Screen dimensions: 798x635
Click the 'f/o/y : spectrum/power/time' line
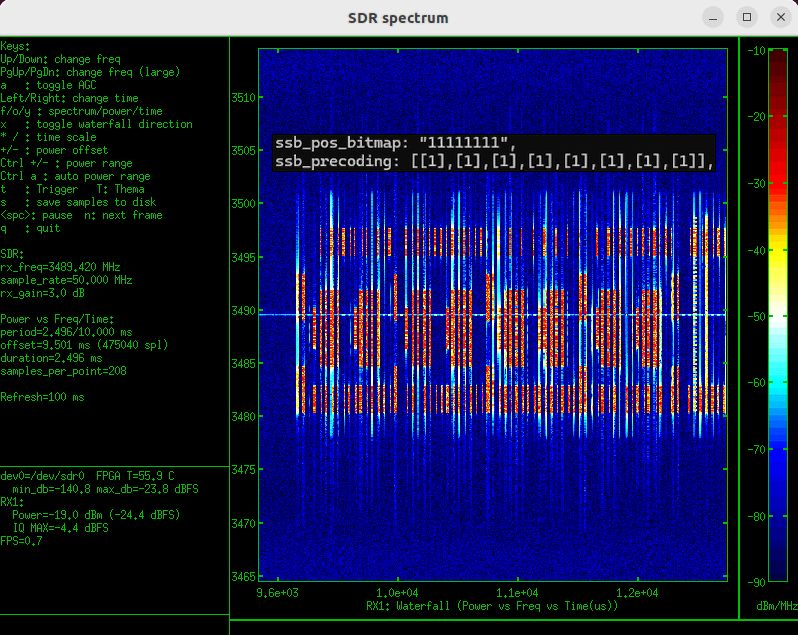coord(81,111)
